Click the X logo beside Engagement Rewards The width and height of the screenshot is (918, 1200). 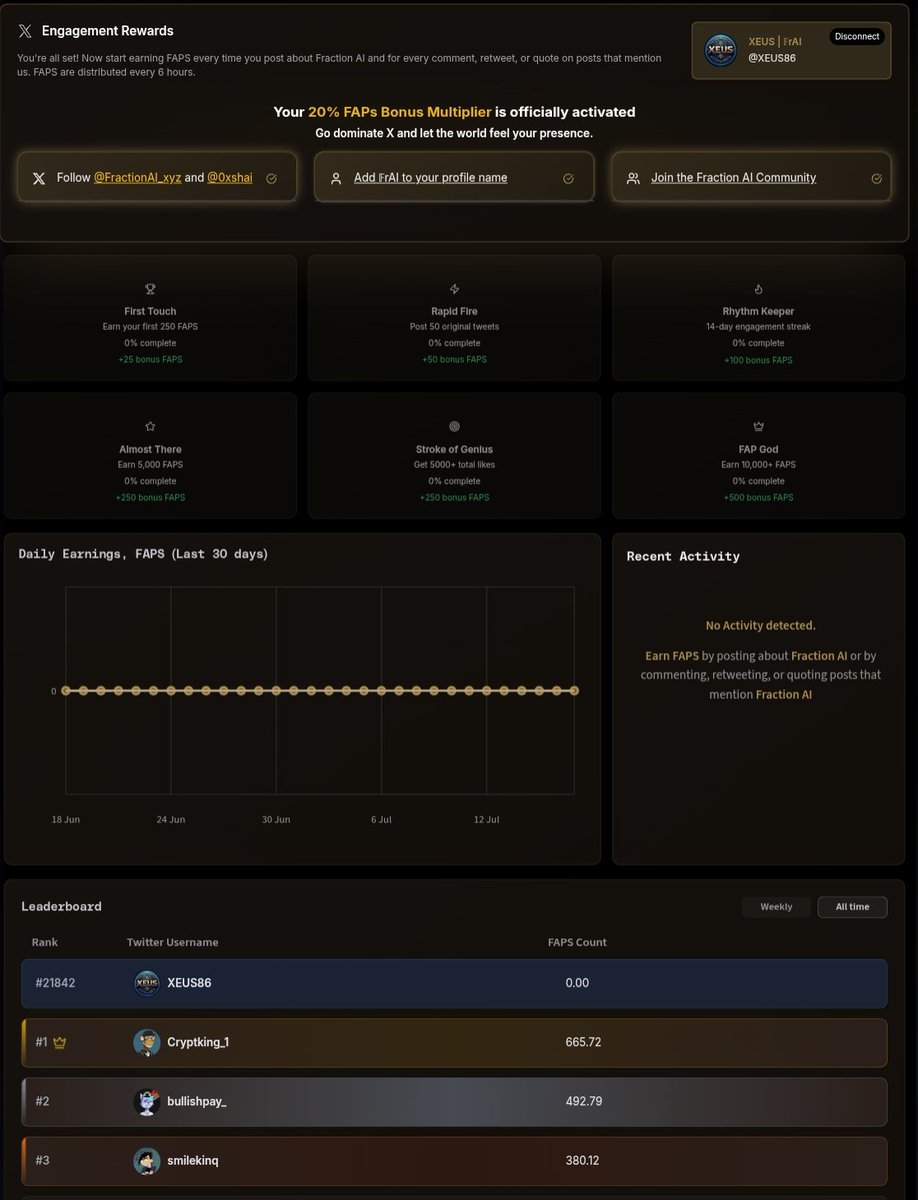coord(25,31)
